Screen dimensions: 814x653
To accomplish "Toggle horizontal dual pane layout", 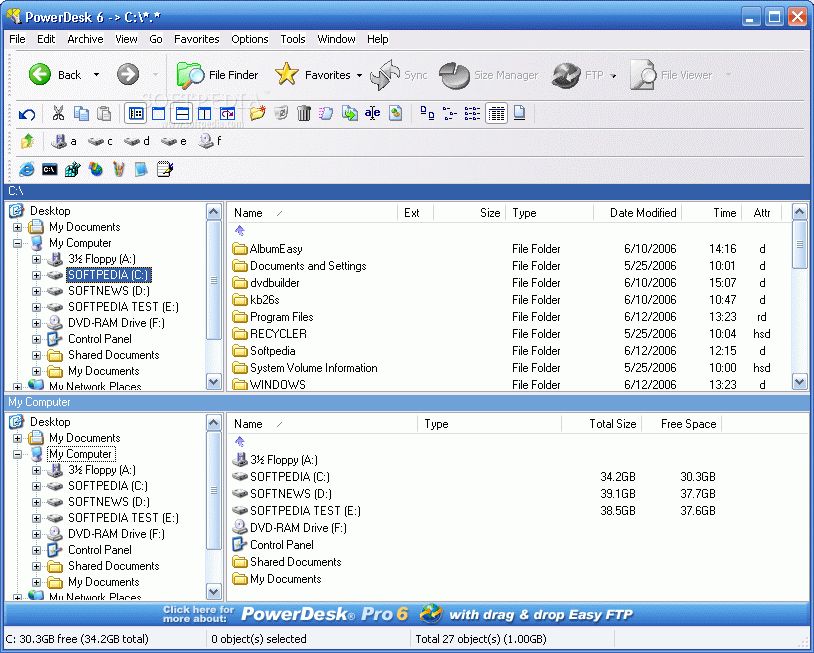I will tap(182, 113).
